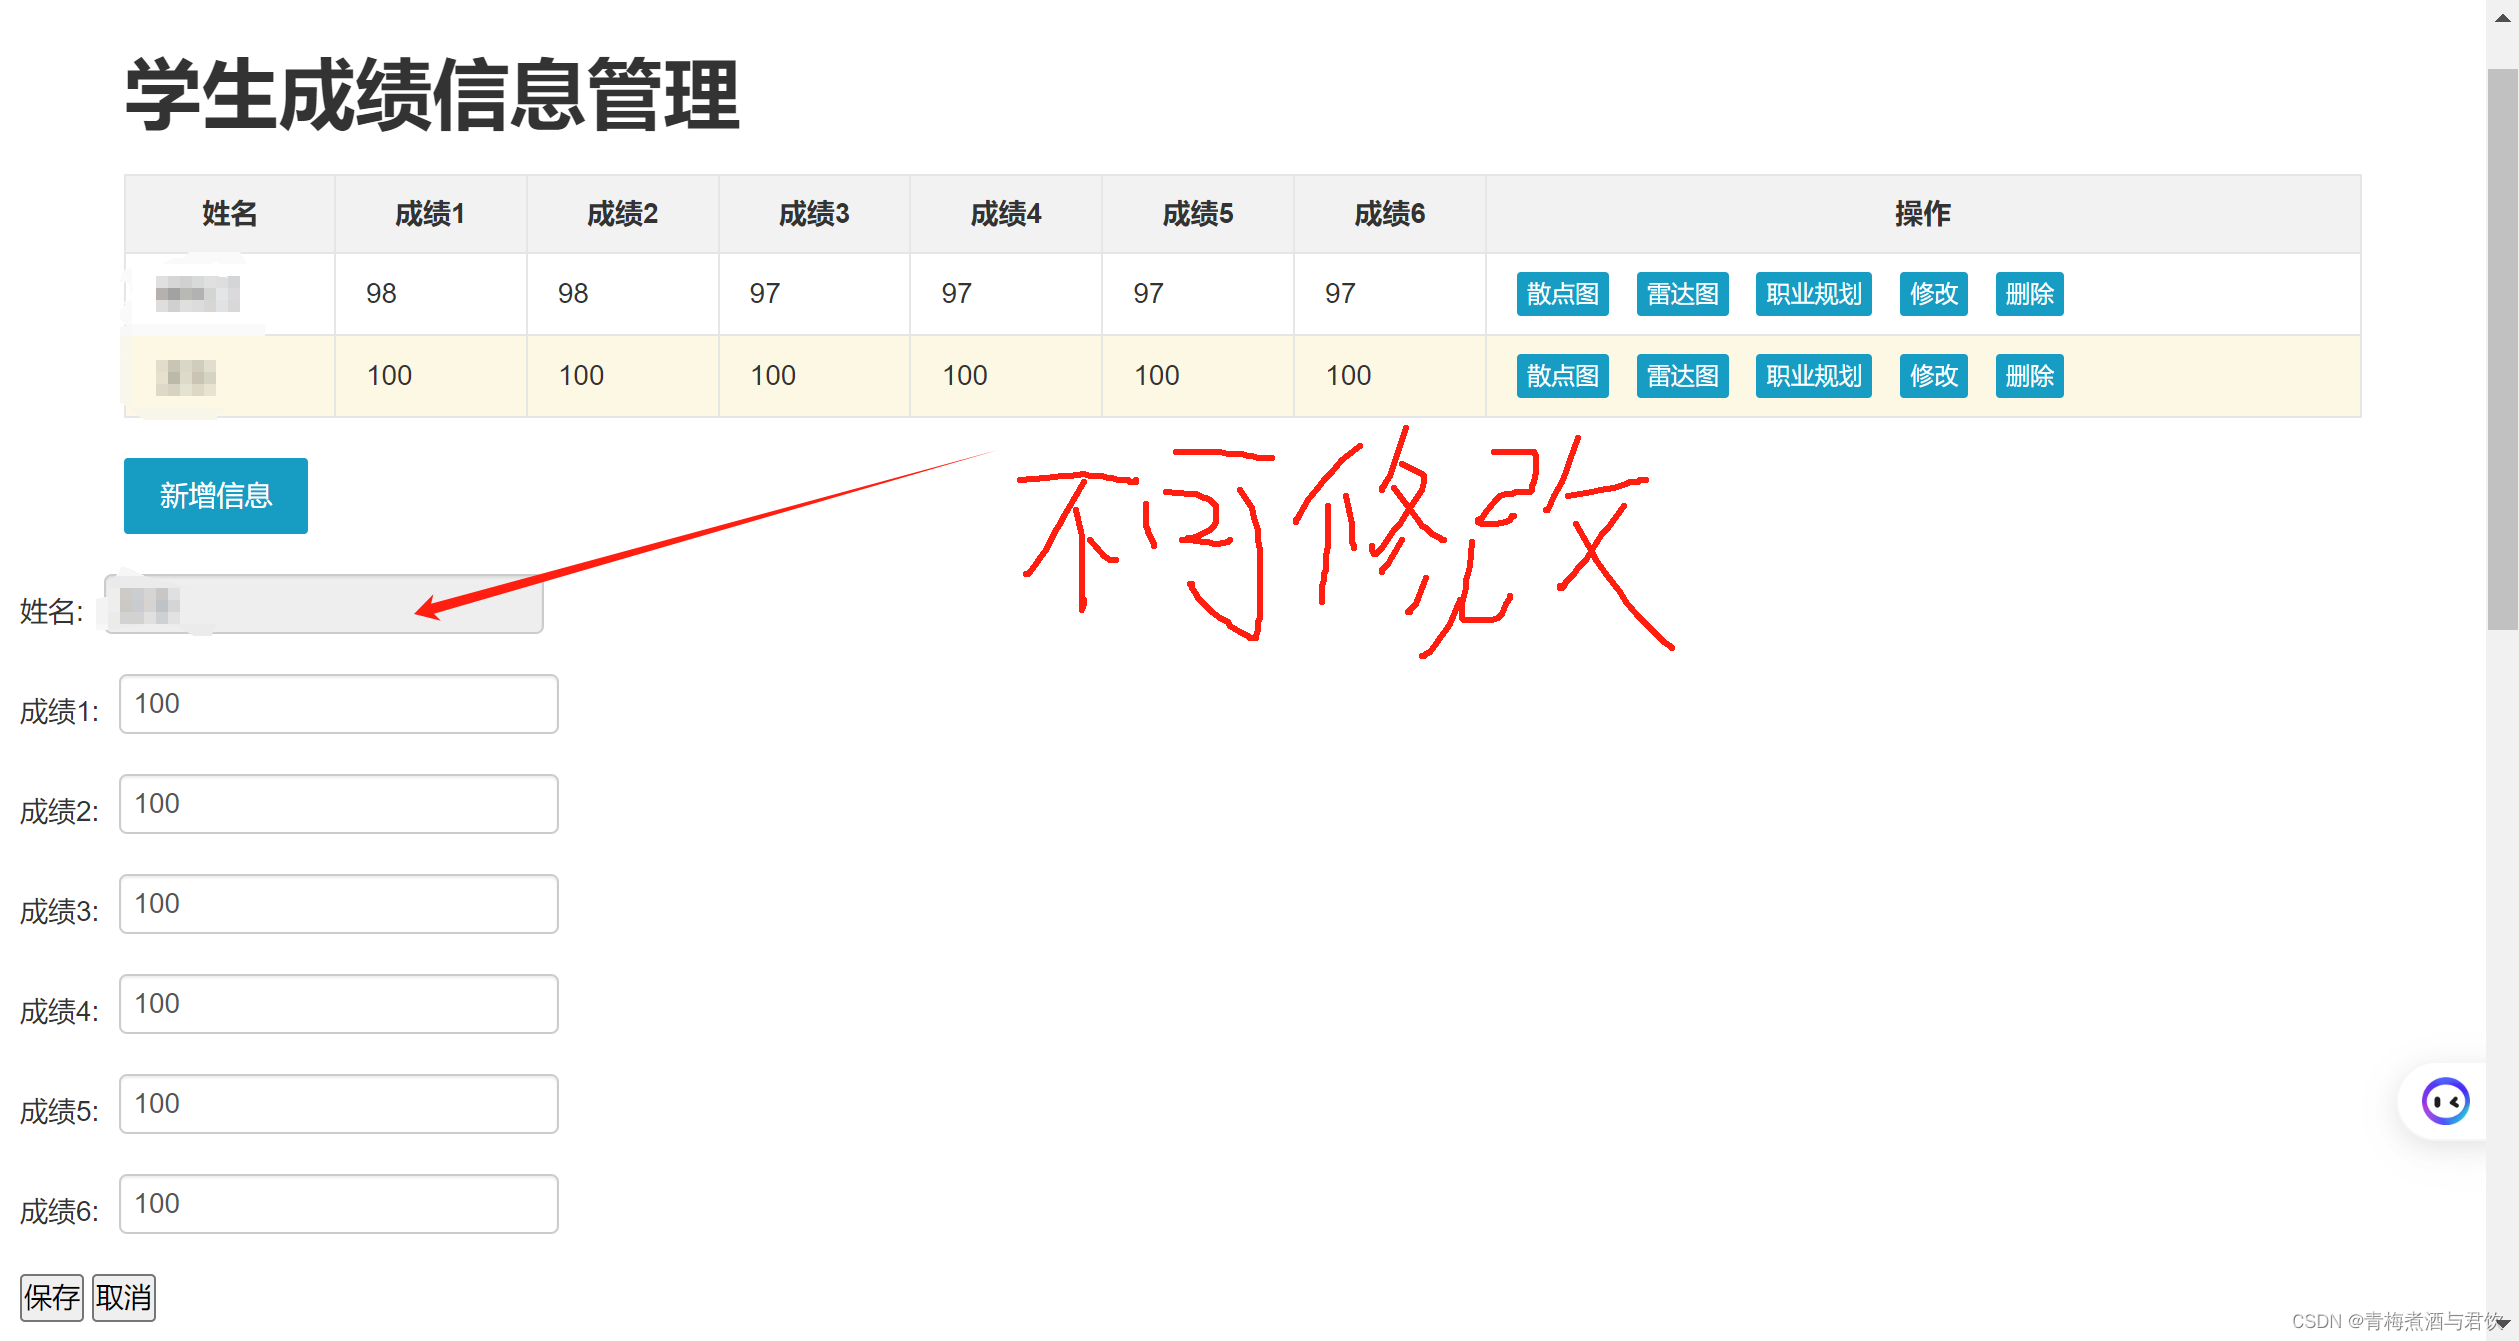The width and height of the screenshot is (2519, 1341).
Task: Open 职业规划 for the row scoring 100
Action: point(1813,376)
